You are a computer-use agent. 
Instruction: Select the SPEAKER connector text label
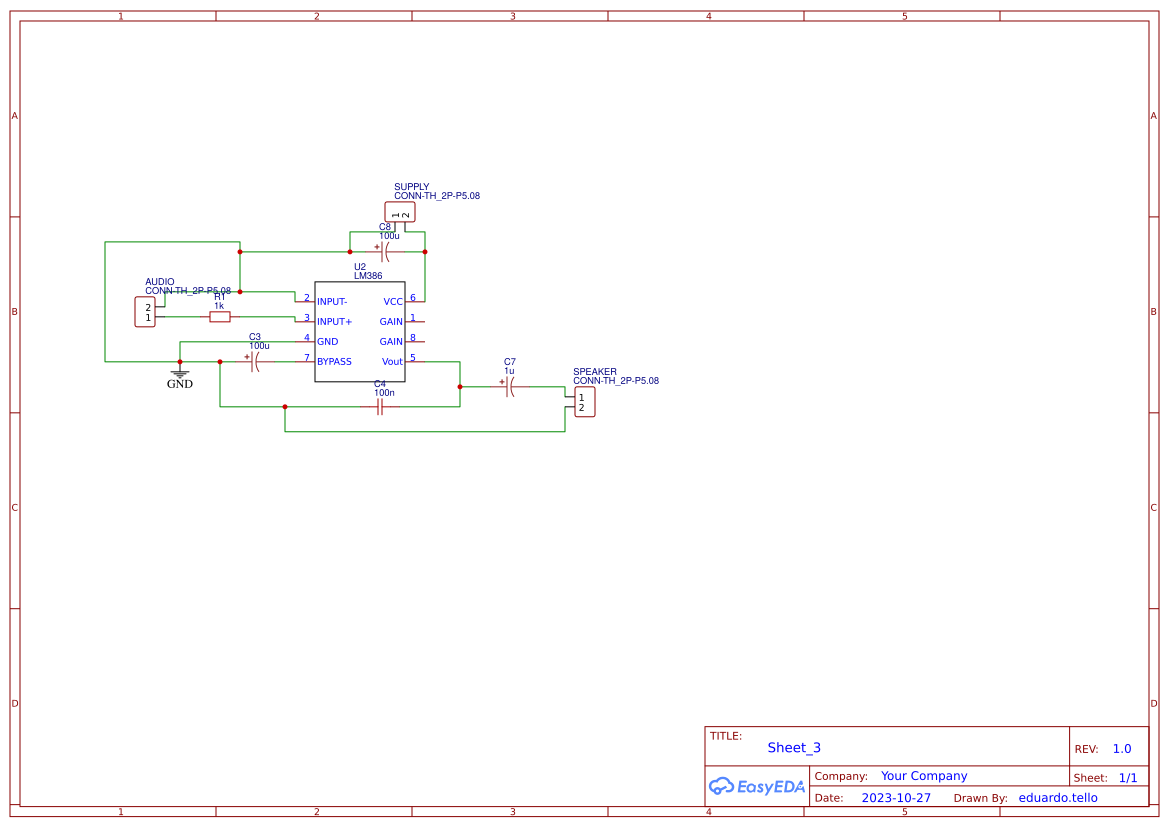(595, 372)
